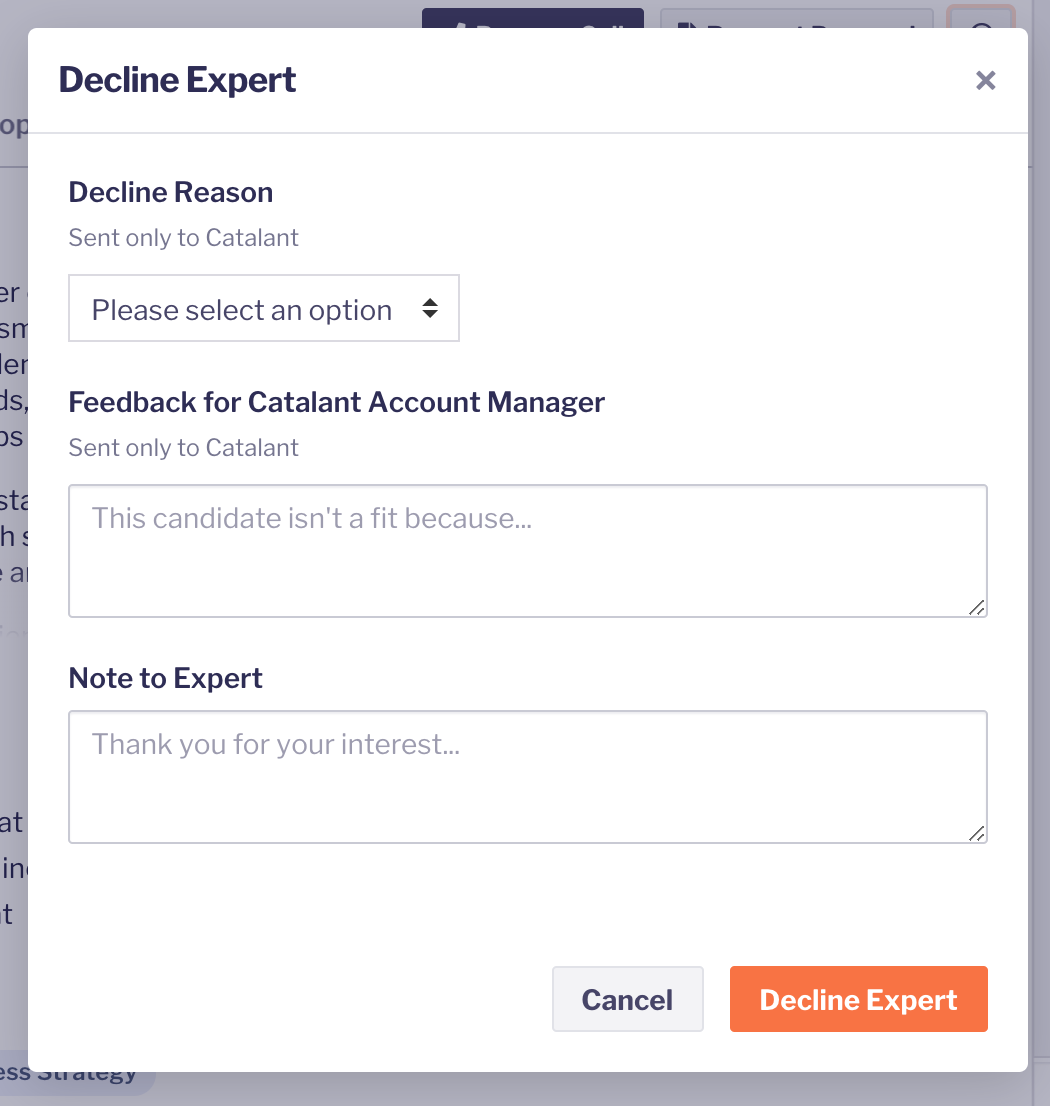Close the Decline Expert dialog with X

coord(985,80)
